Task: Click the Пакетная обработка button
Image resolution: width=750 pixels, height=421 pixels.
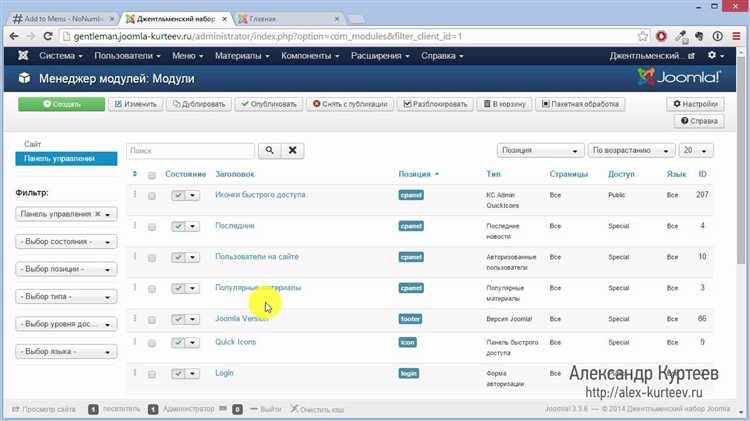Action: (580, 104)
